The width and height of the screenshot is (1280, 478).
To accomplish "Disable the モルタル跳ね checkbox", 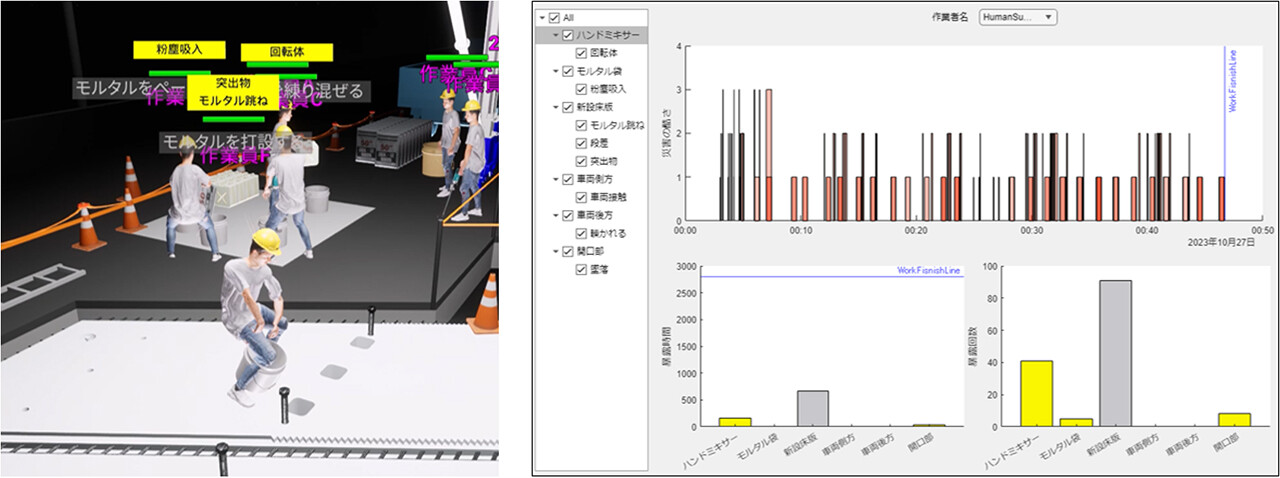I will tap(581, 125).
